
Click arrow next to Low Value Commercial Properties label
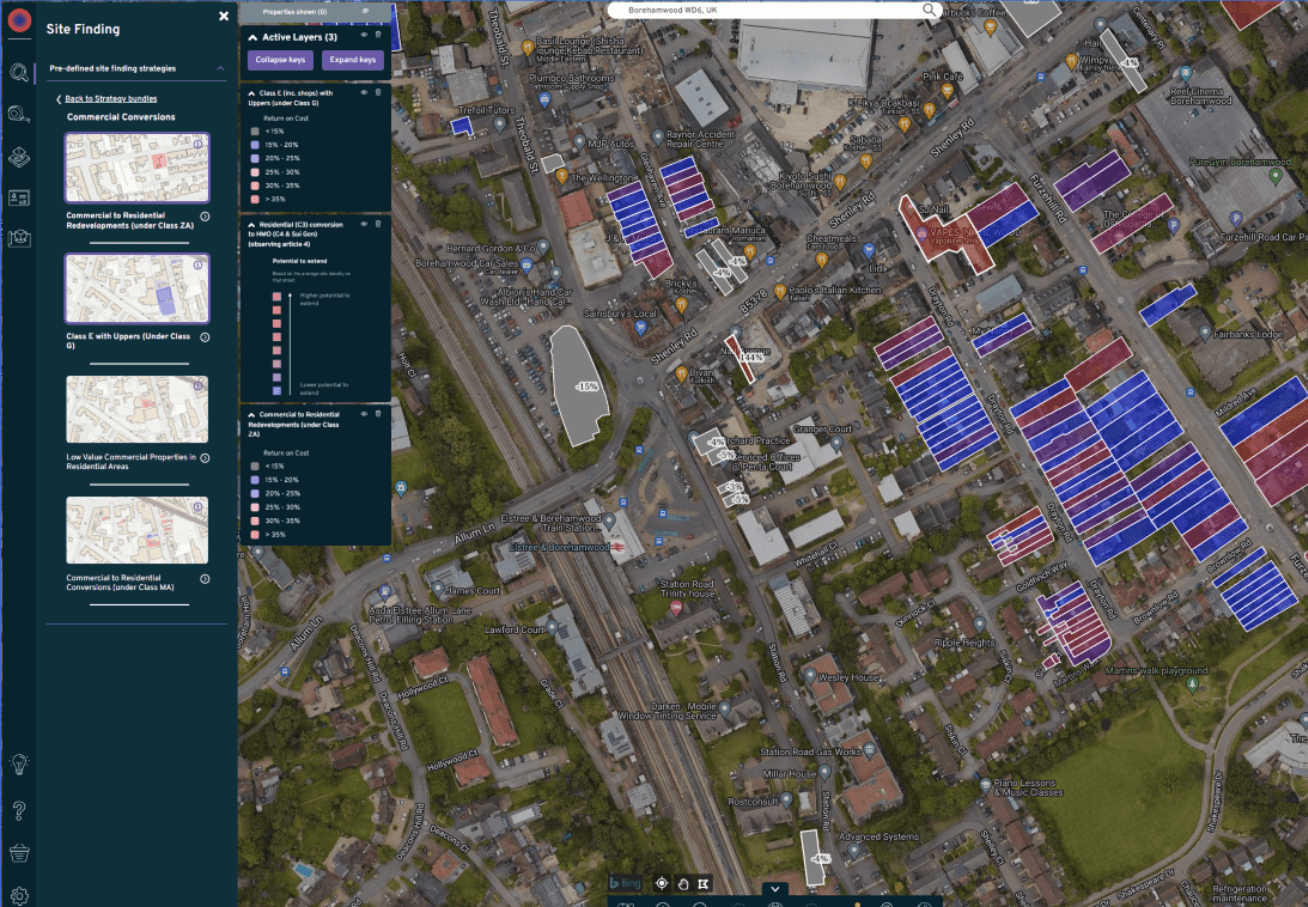click(205, 458)
